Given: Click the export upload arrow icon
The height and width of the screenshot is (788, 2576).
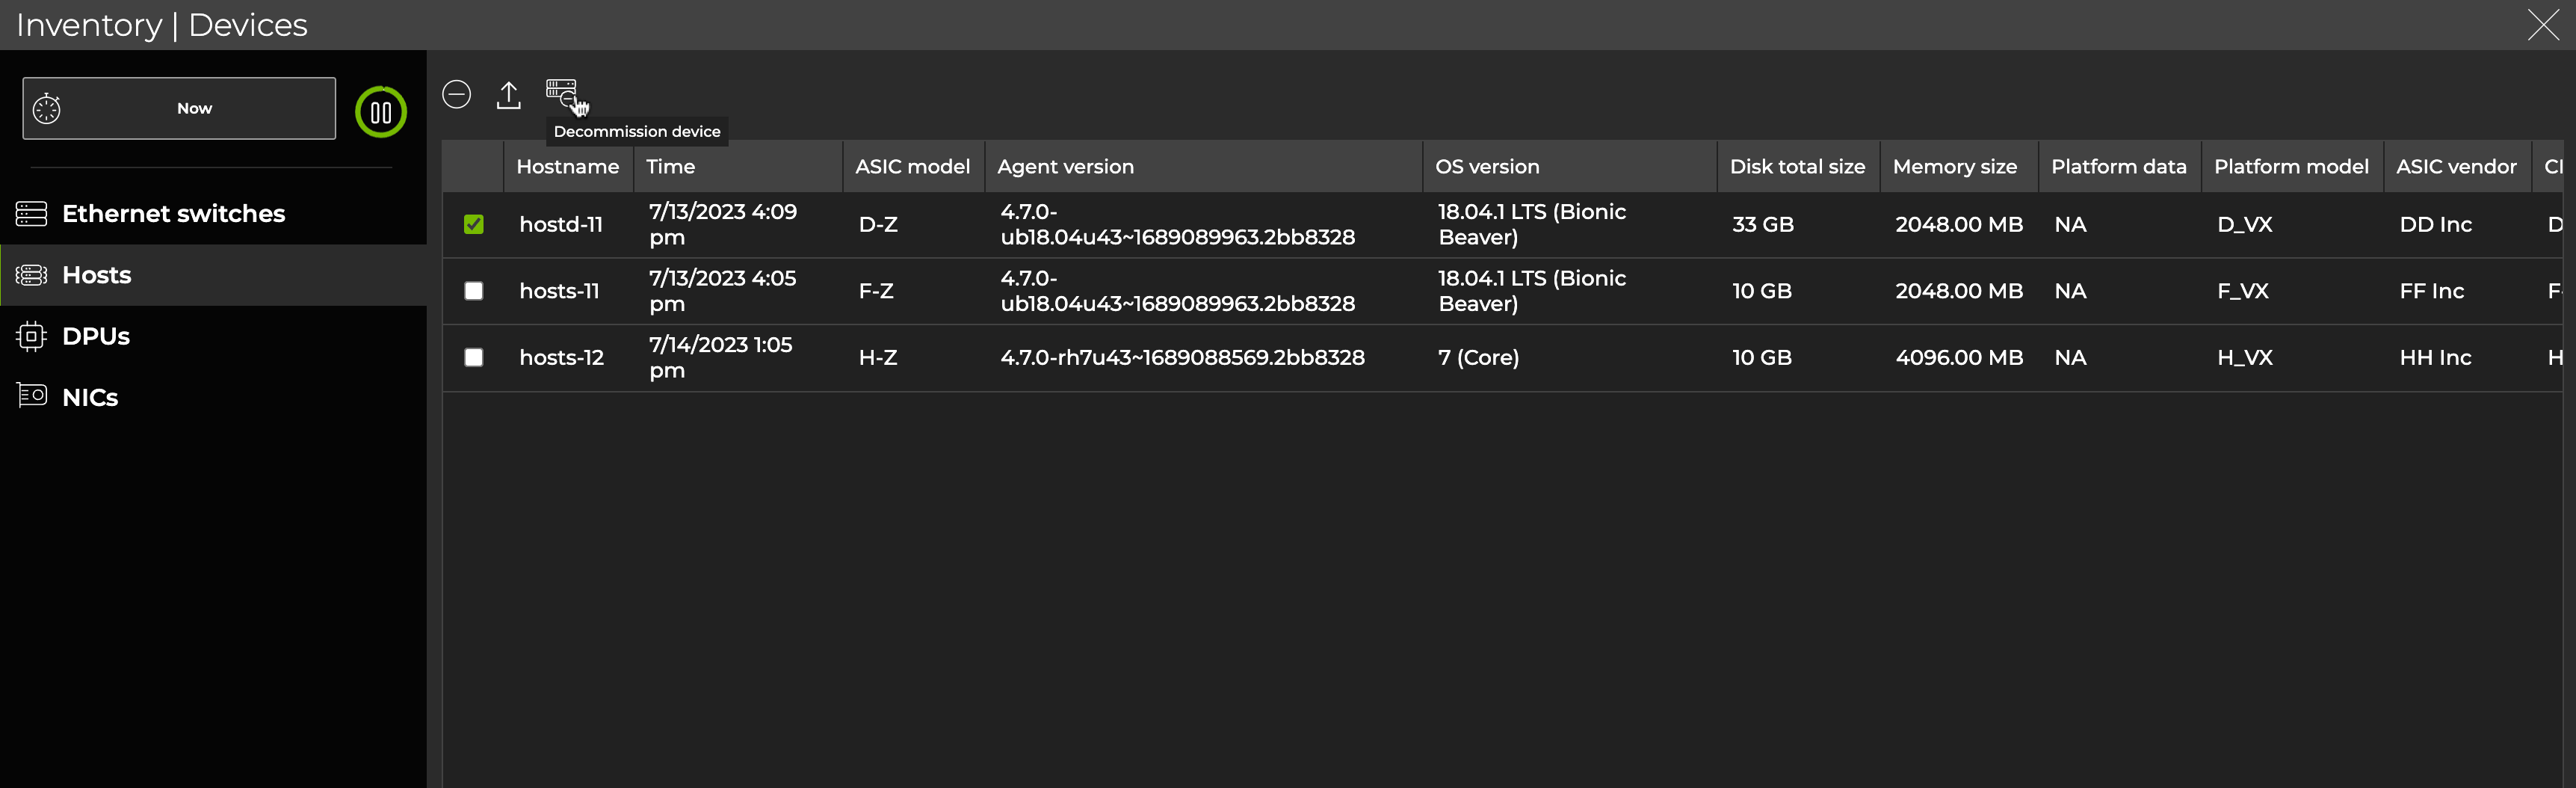Looking at the screenshot, I should click(x=508, y=95).
